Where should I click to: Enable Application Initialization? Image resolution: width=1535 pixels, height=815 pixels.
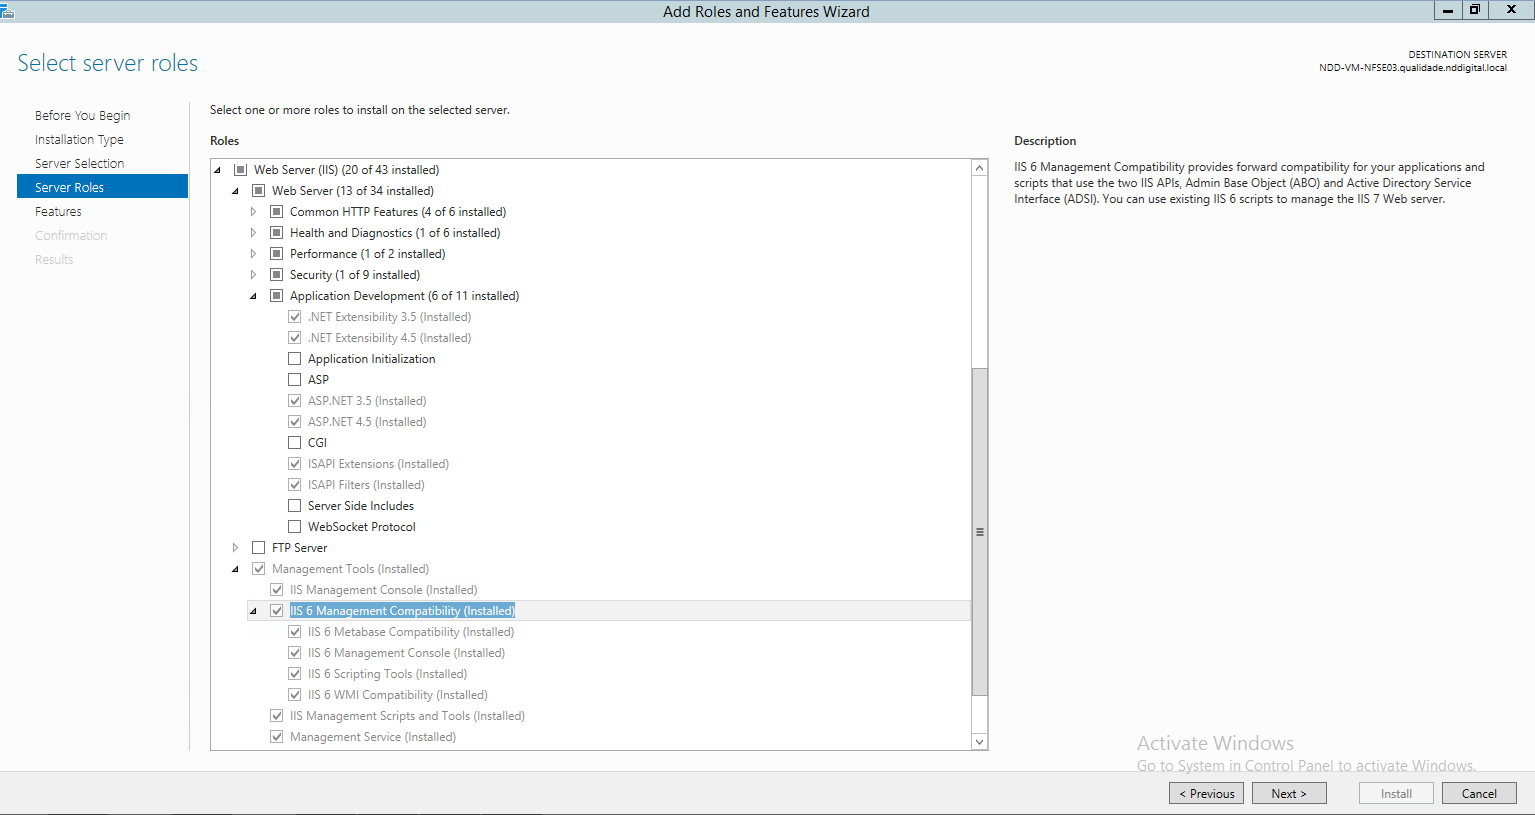pos(294,358)
